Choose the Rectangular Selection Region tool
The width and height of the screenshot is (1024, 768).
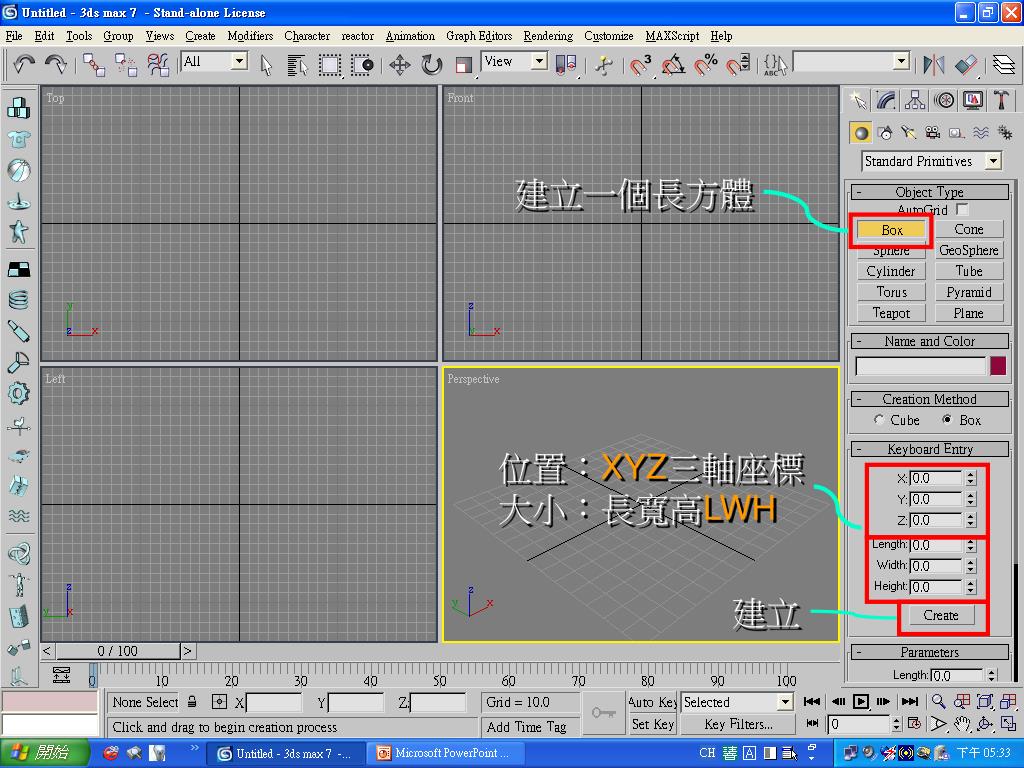pos(329,65)
